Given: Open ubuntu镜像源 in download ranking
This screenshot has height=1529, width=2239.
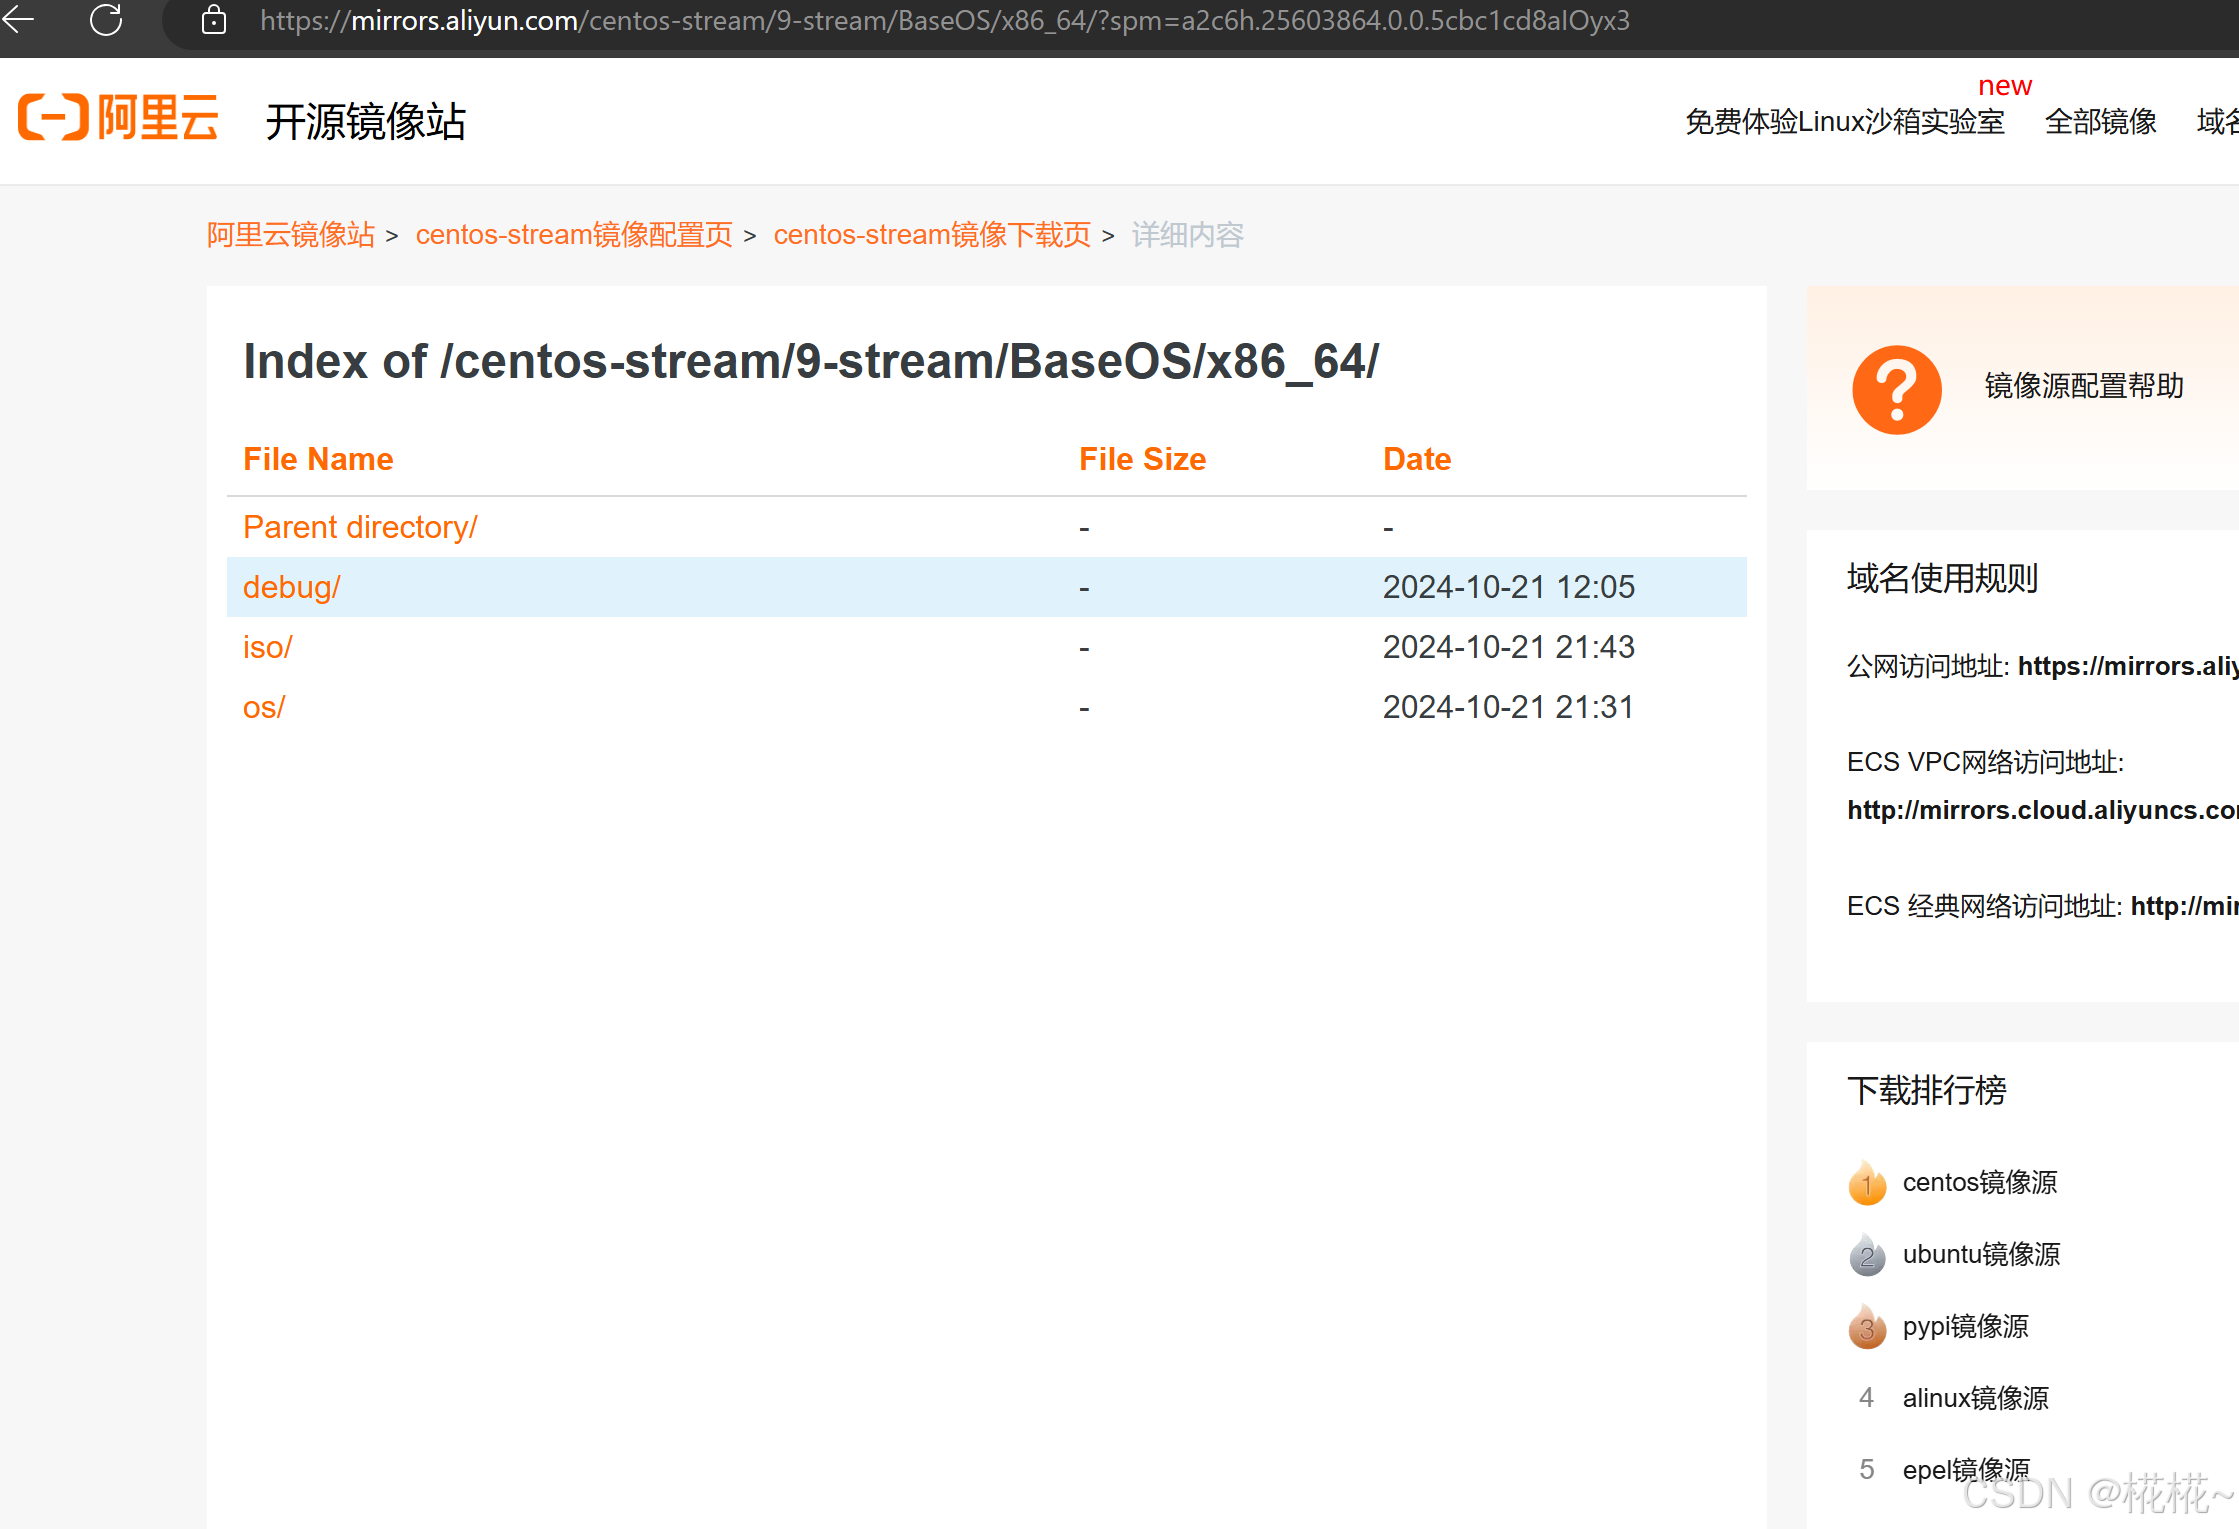Looking at the screenshot, I should click(x=1981, y=1255).
